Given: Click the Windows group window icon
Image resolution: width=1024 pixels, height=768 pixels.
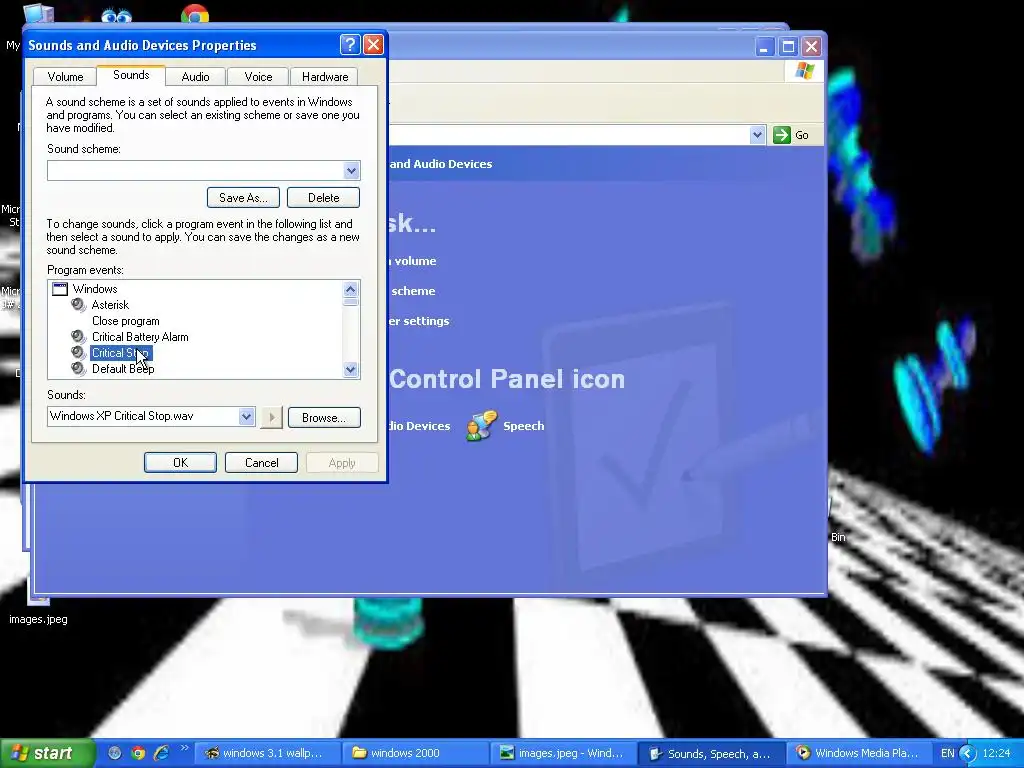Looking at the screenshot, I should click(60, 289).
